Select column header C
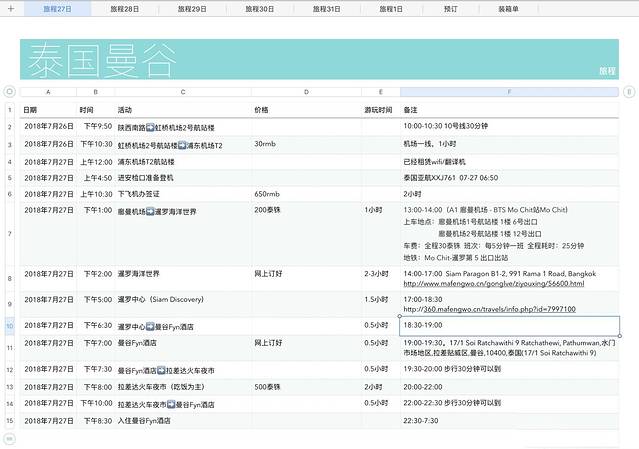This screenshot has height=449, width=639. pyautogui.click(x=183, y=91)
